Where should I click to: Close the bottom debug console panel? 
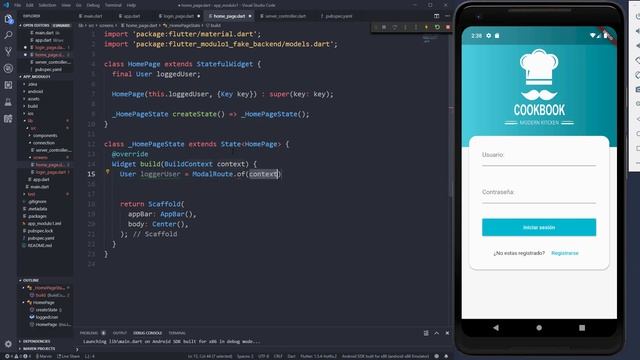click(x=447, y=333)
